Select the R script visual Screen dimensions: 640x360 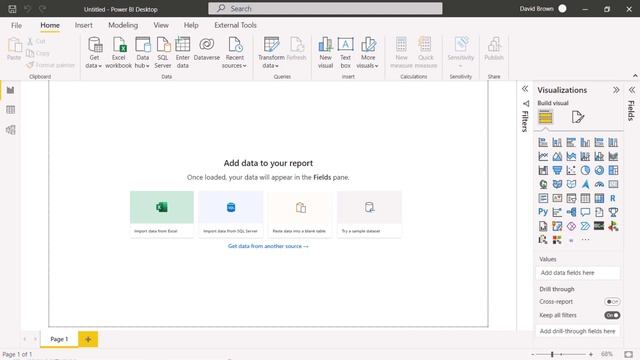coord(613,198)
